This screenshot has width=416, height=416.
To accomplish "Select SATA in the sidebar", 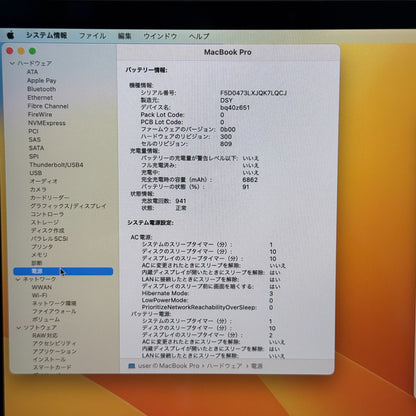I will point(36,148).
